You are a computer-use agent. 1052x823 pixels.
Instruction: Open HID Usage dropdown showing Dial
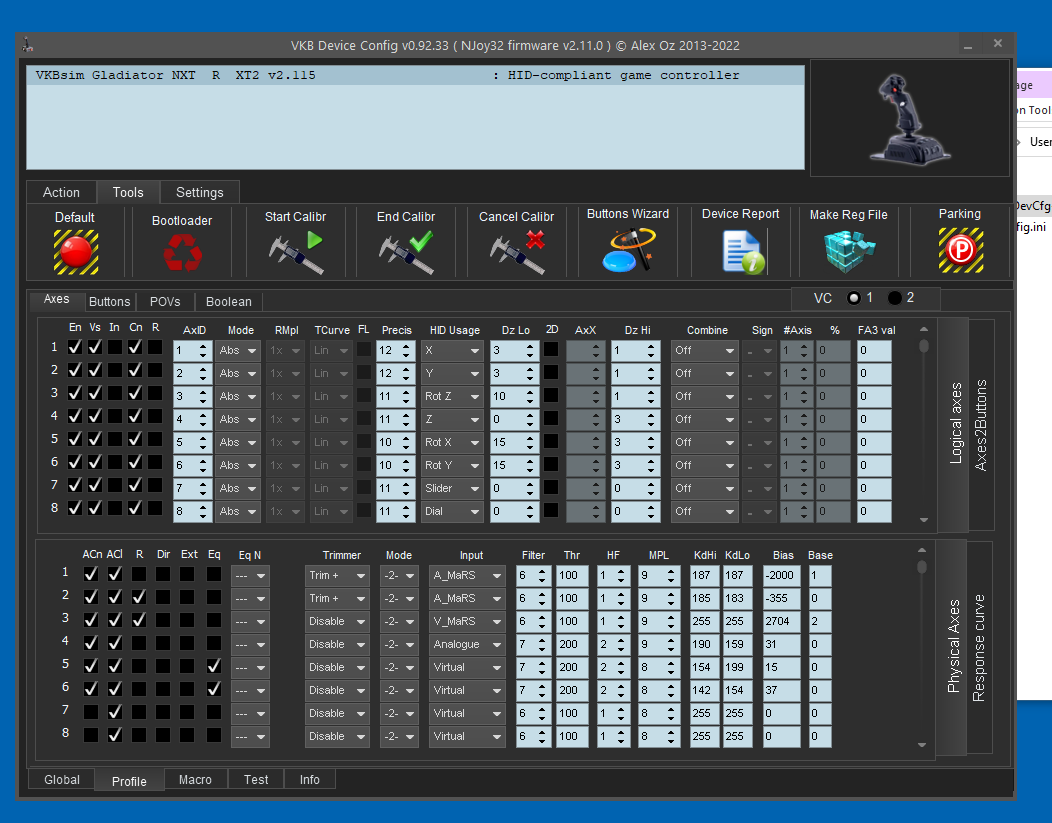(x=452, y=511)
